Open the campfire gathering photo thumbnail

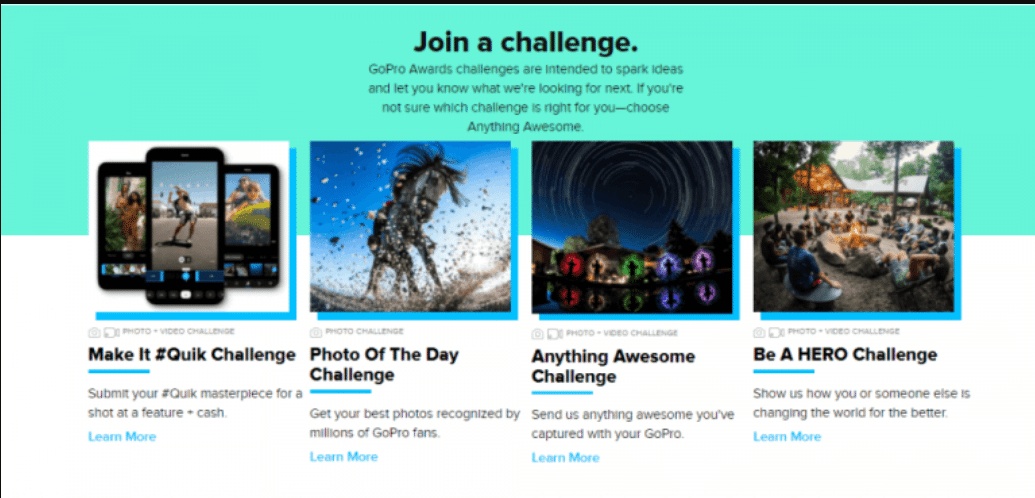[x=853, y=227]
